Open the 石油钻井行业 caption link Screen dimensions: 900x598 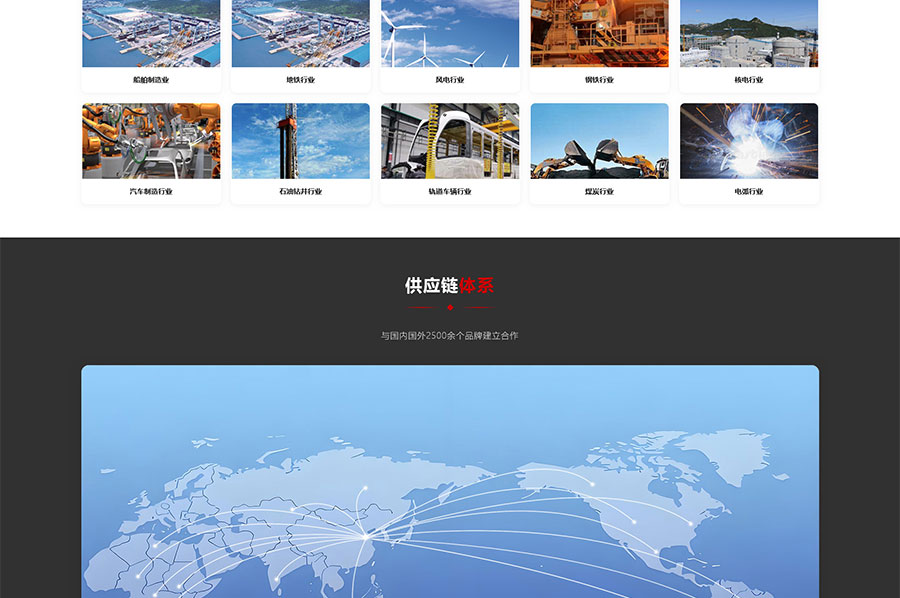click(x=301, y=191)
